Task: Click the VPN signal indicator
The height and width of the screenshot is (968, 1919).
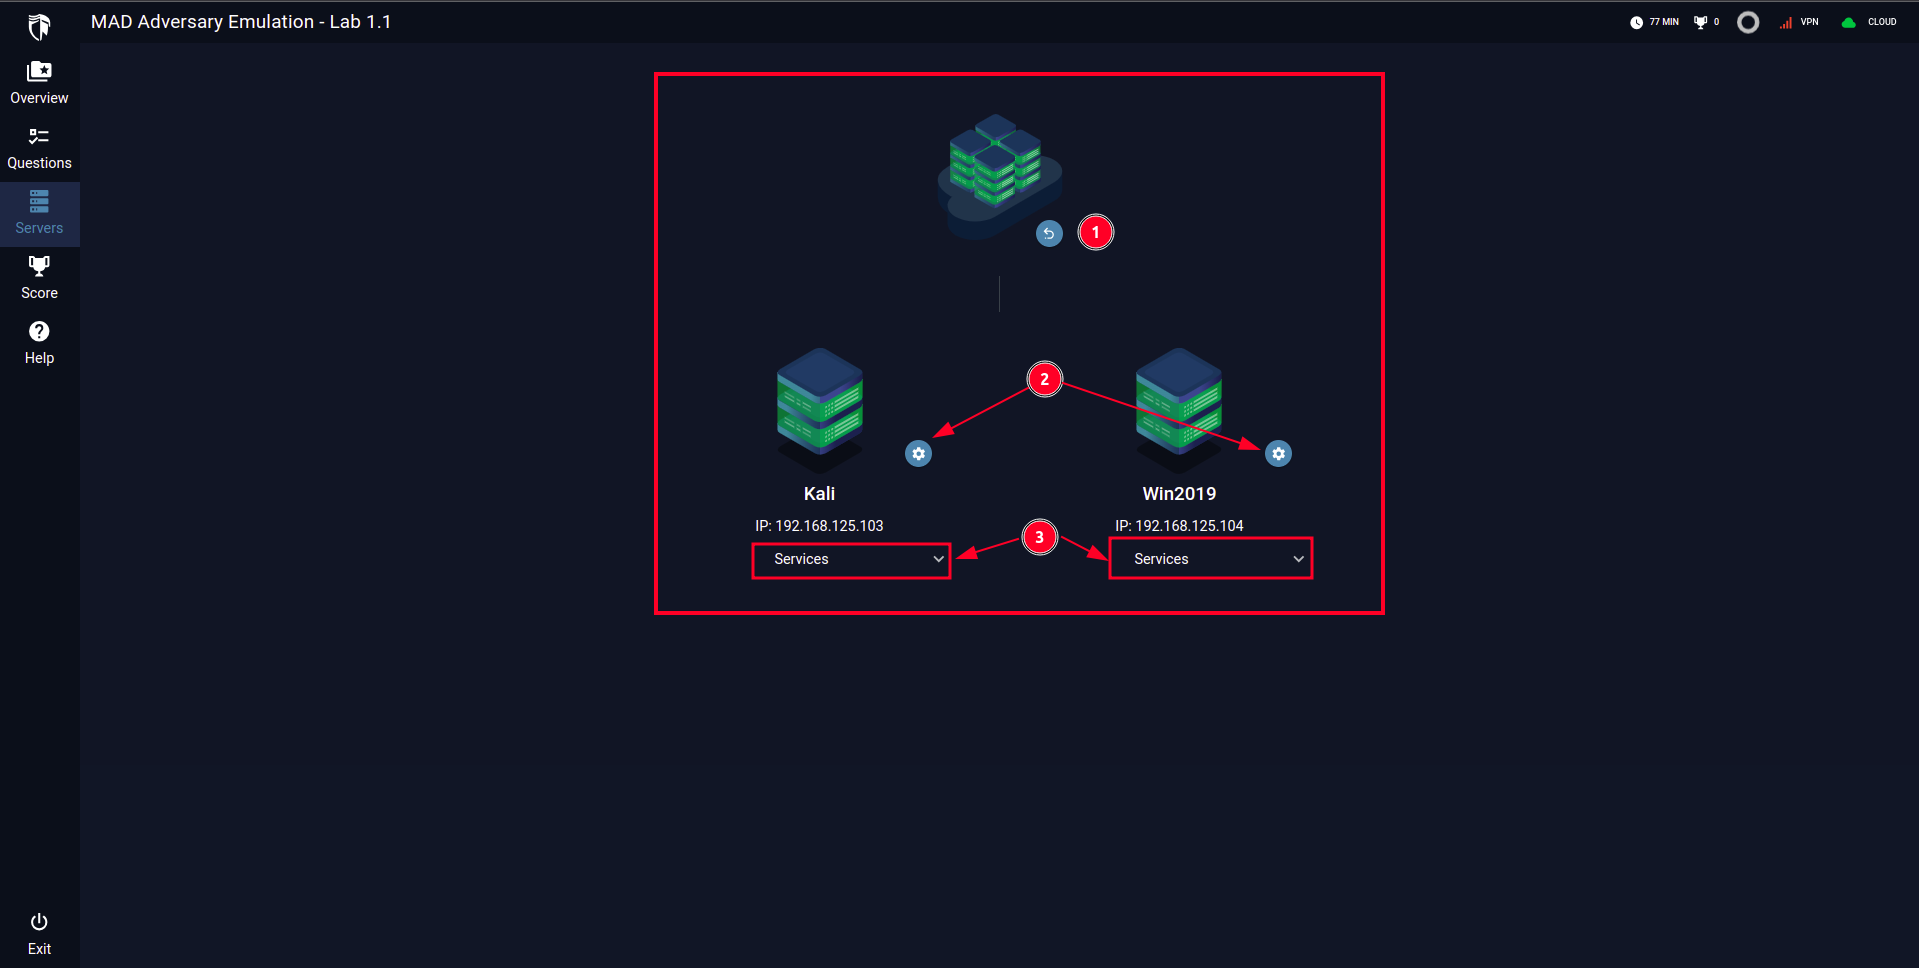Action: pos(1798,21)
